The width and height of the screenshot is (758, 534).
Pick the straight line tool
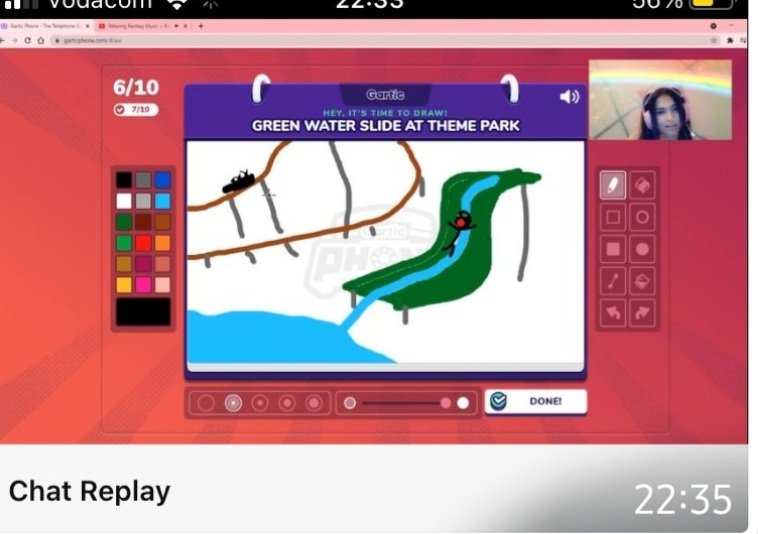coord(613,281)
